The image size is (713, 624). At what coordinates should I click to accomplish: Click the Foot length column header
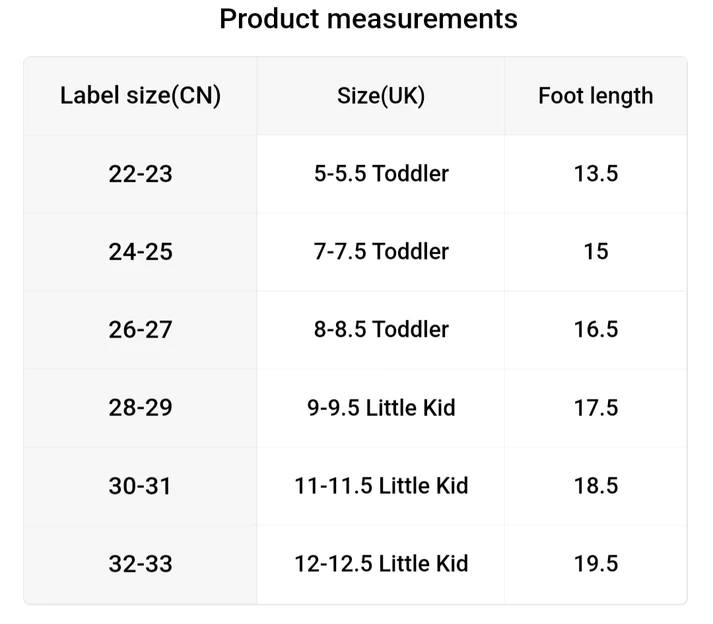[596, 96]
